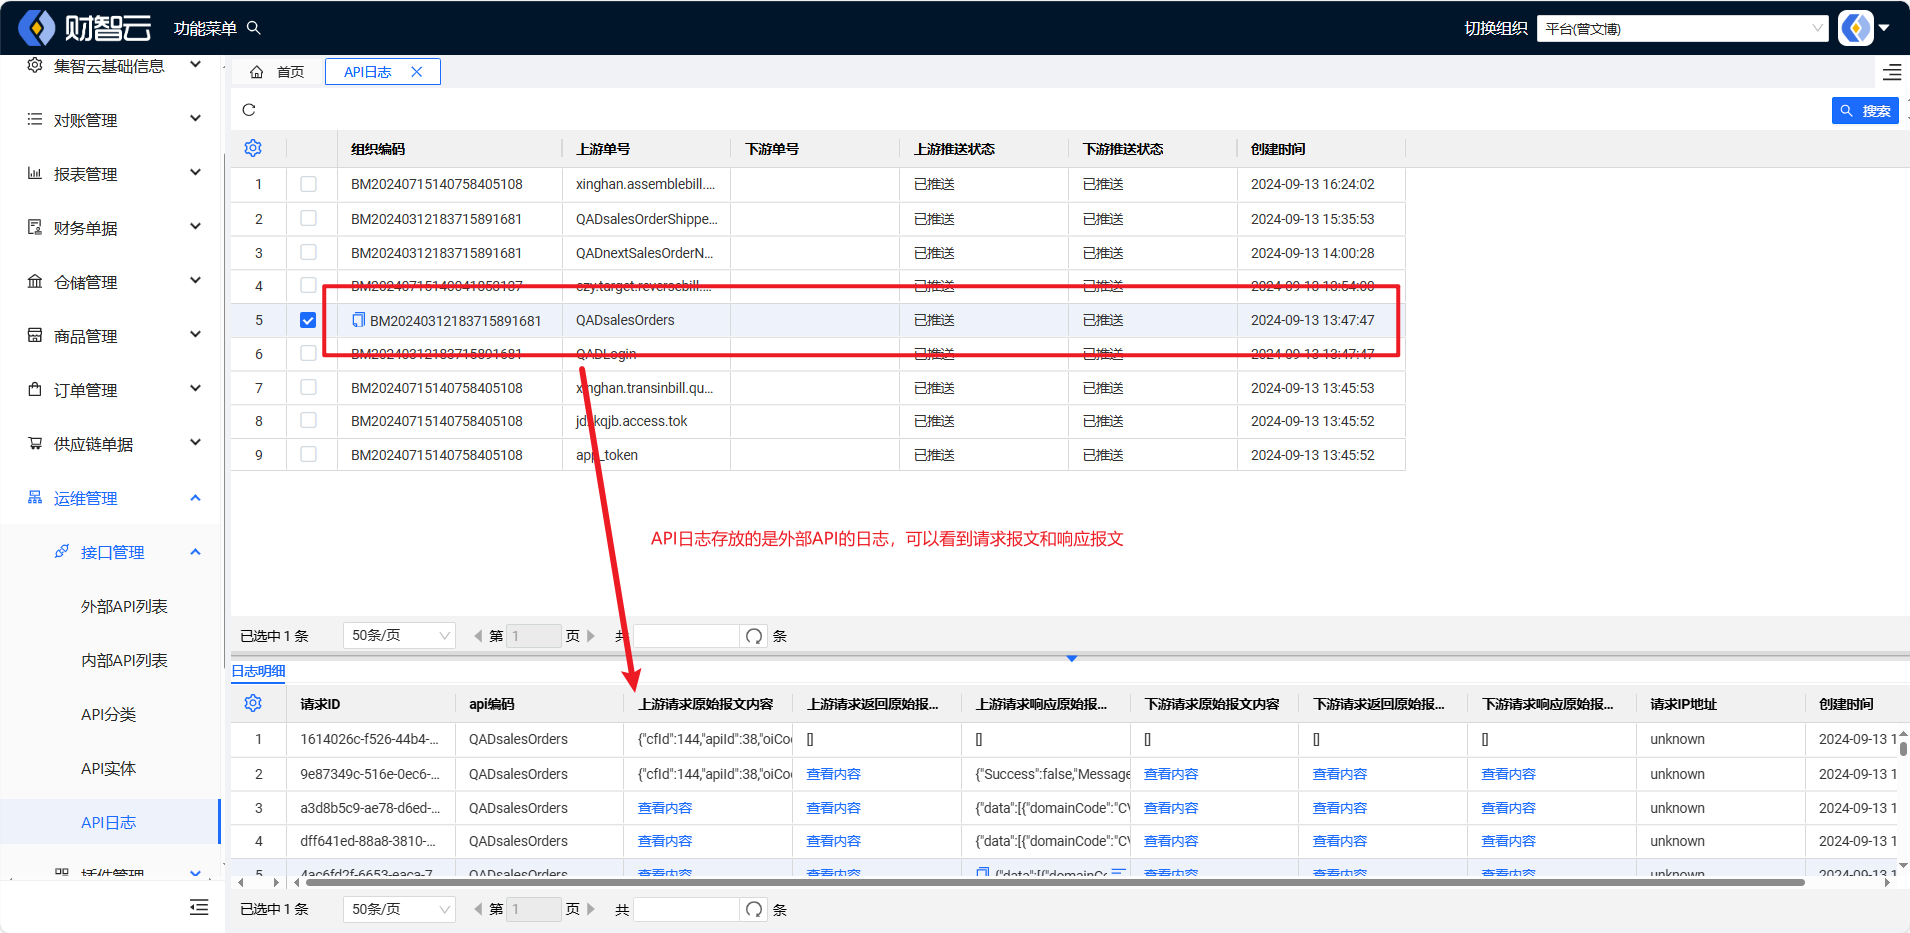Viewport: 1910px width, 933px height.
Task: Open 外部API列表 in the sidebar
Action: point(124,607)
